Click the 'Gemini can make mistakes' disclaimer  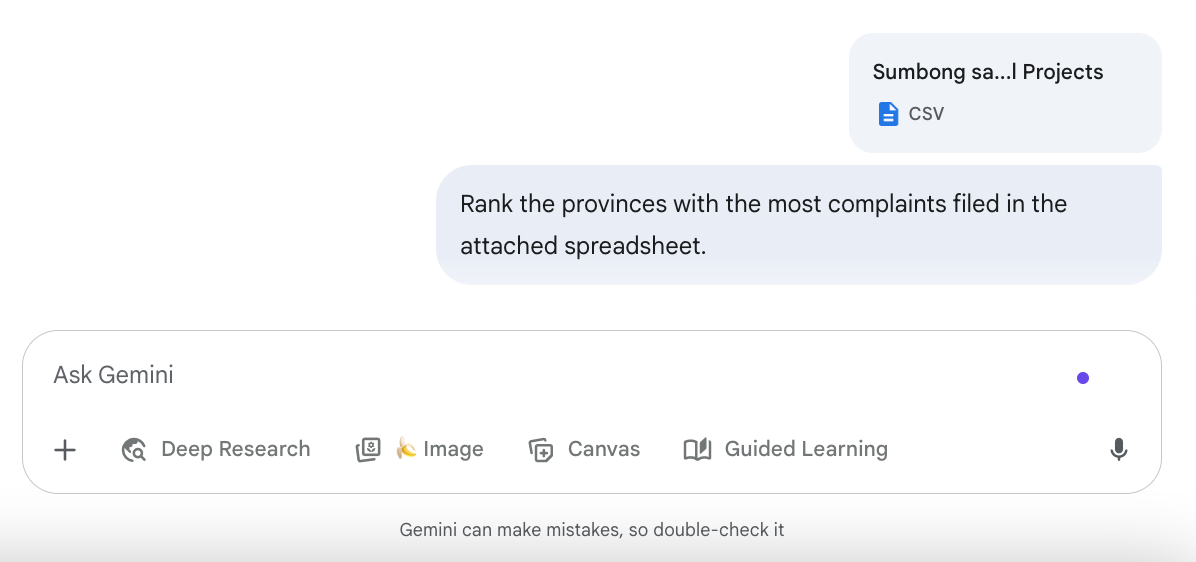click(x=591, y=530)
